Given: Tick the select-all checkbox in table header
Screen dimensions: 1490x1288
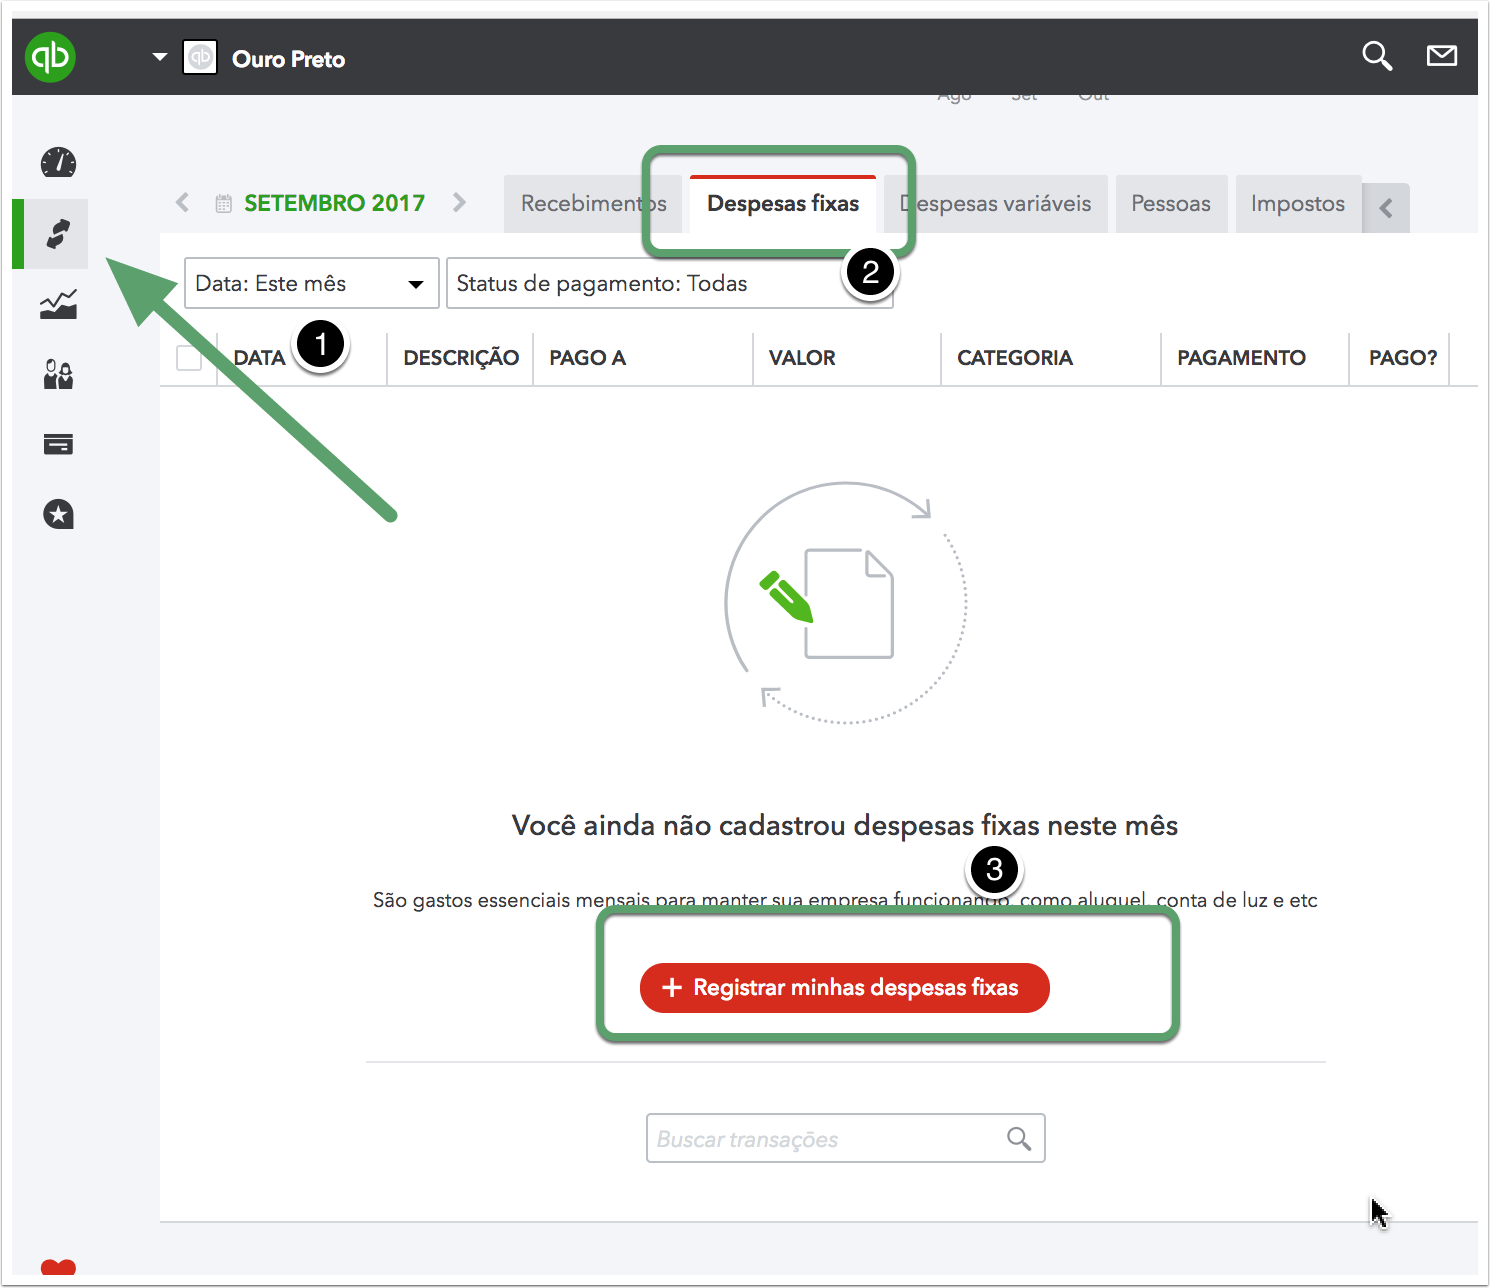Looking at the screenshot, I should 189,358.
